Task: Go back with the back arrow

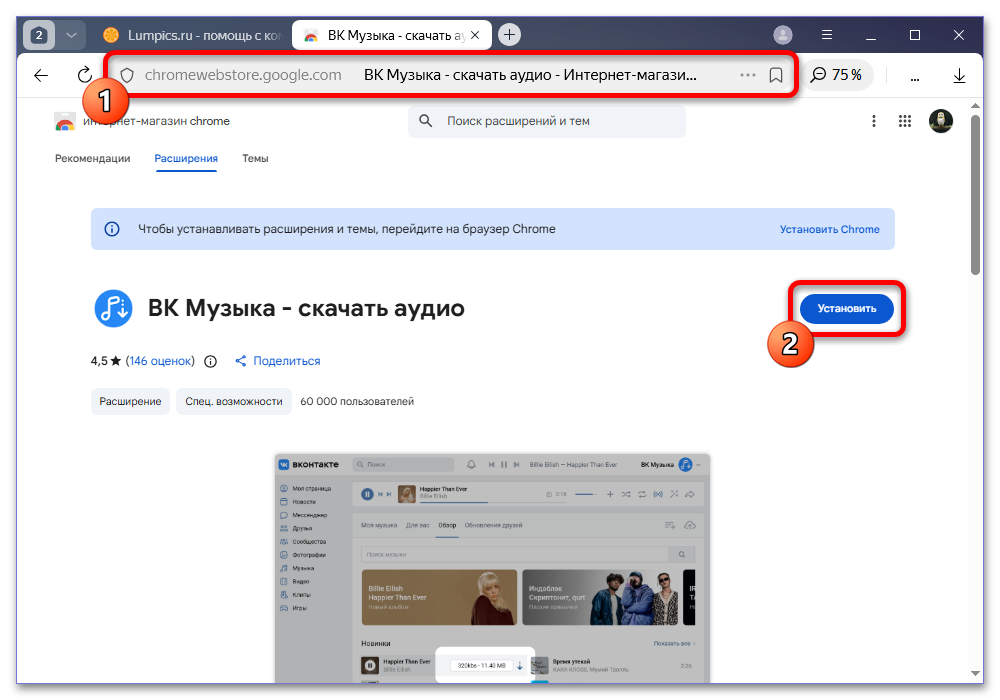Action: [x=41, y=75]
